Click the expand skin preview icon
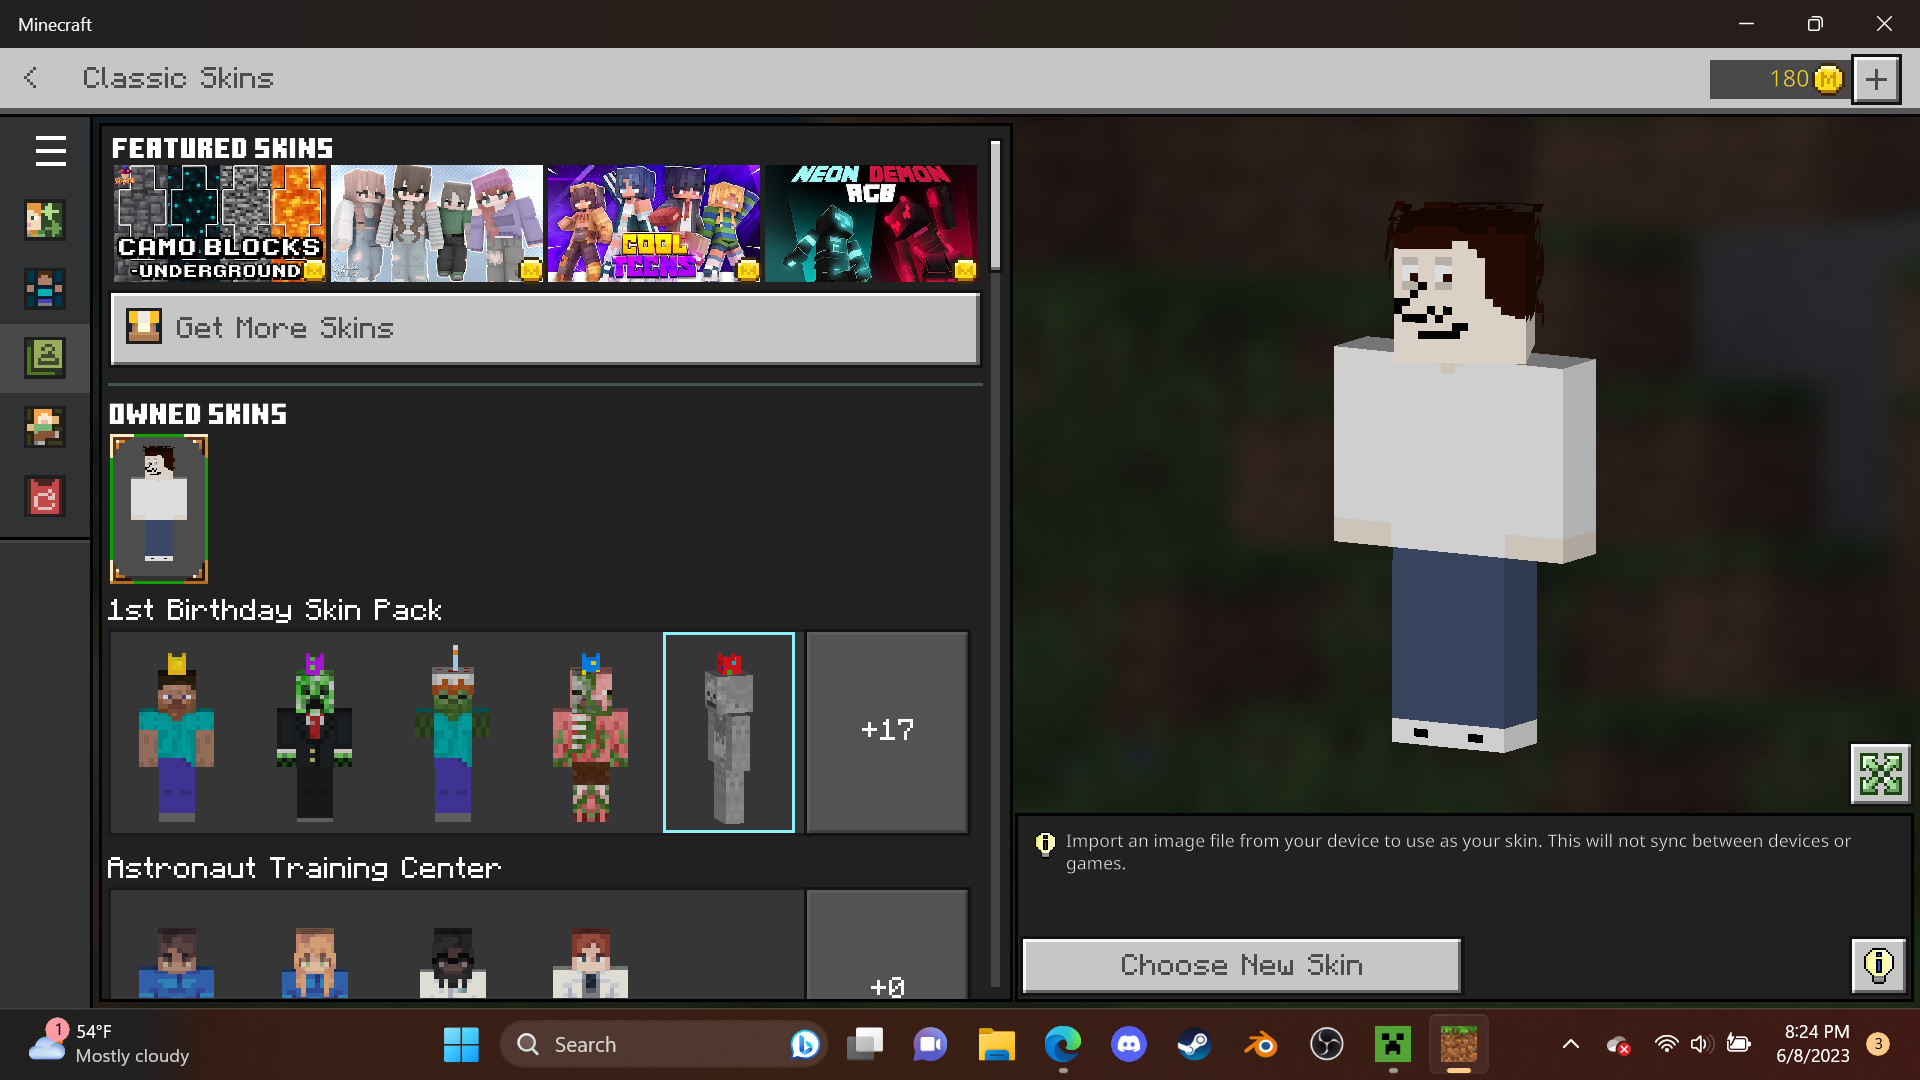1920x1080 pixels. coord(1881,773)
